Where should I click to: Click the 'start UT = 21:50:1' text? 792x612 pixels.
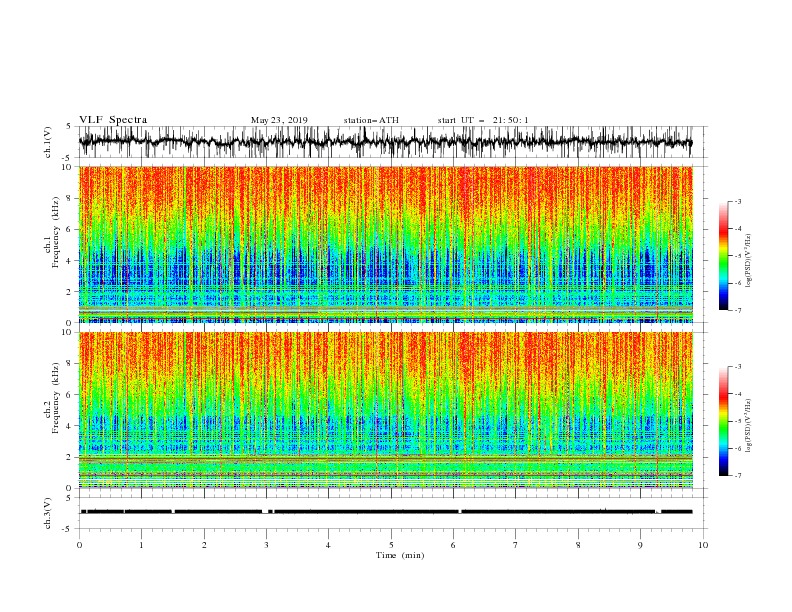point(483,120)
